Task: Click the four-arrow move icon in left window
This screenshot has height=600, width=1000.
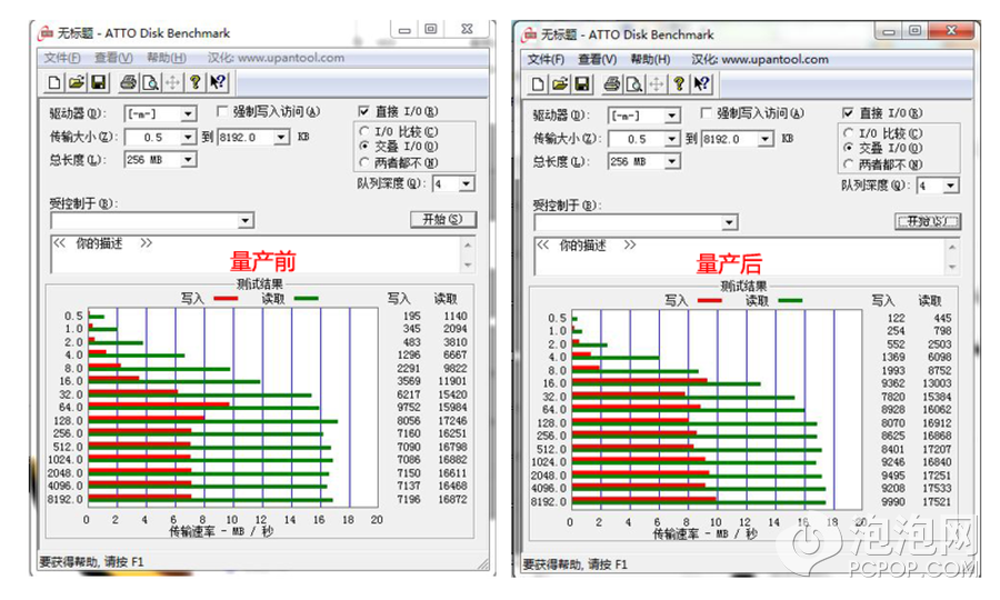Action: tap(172, 82)
